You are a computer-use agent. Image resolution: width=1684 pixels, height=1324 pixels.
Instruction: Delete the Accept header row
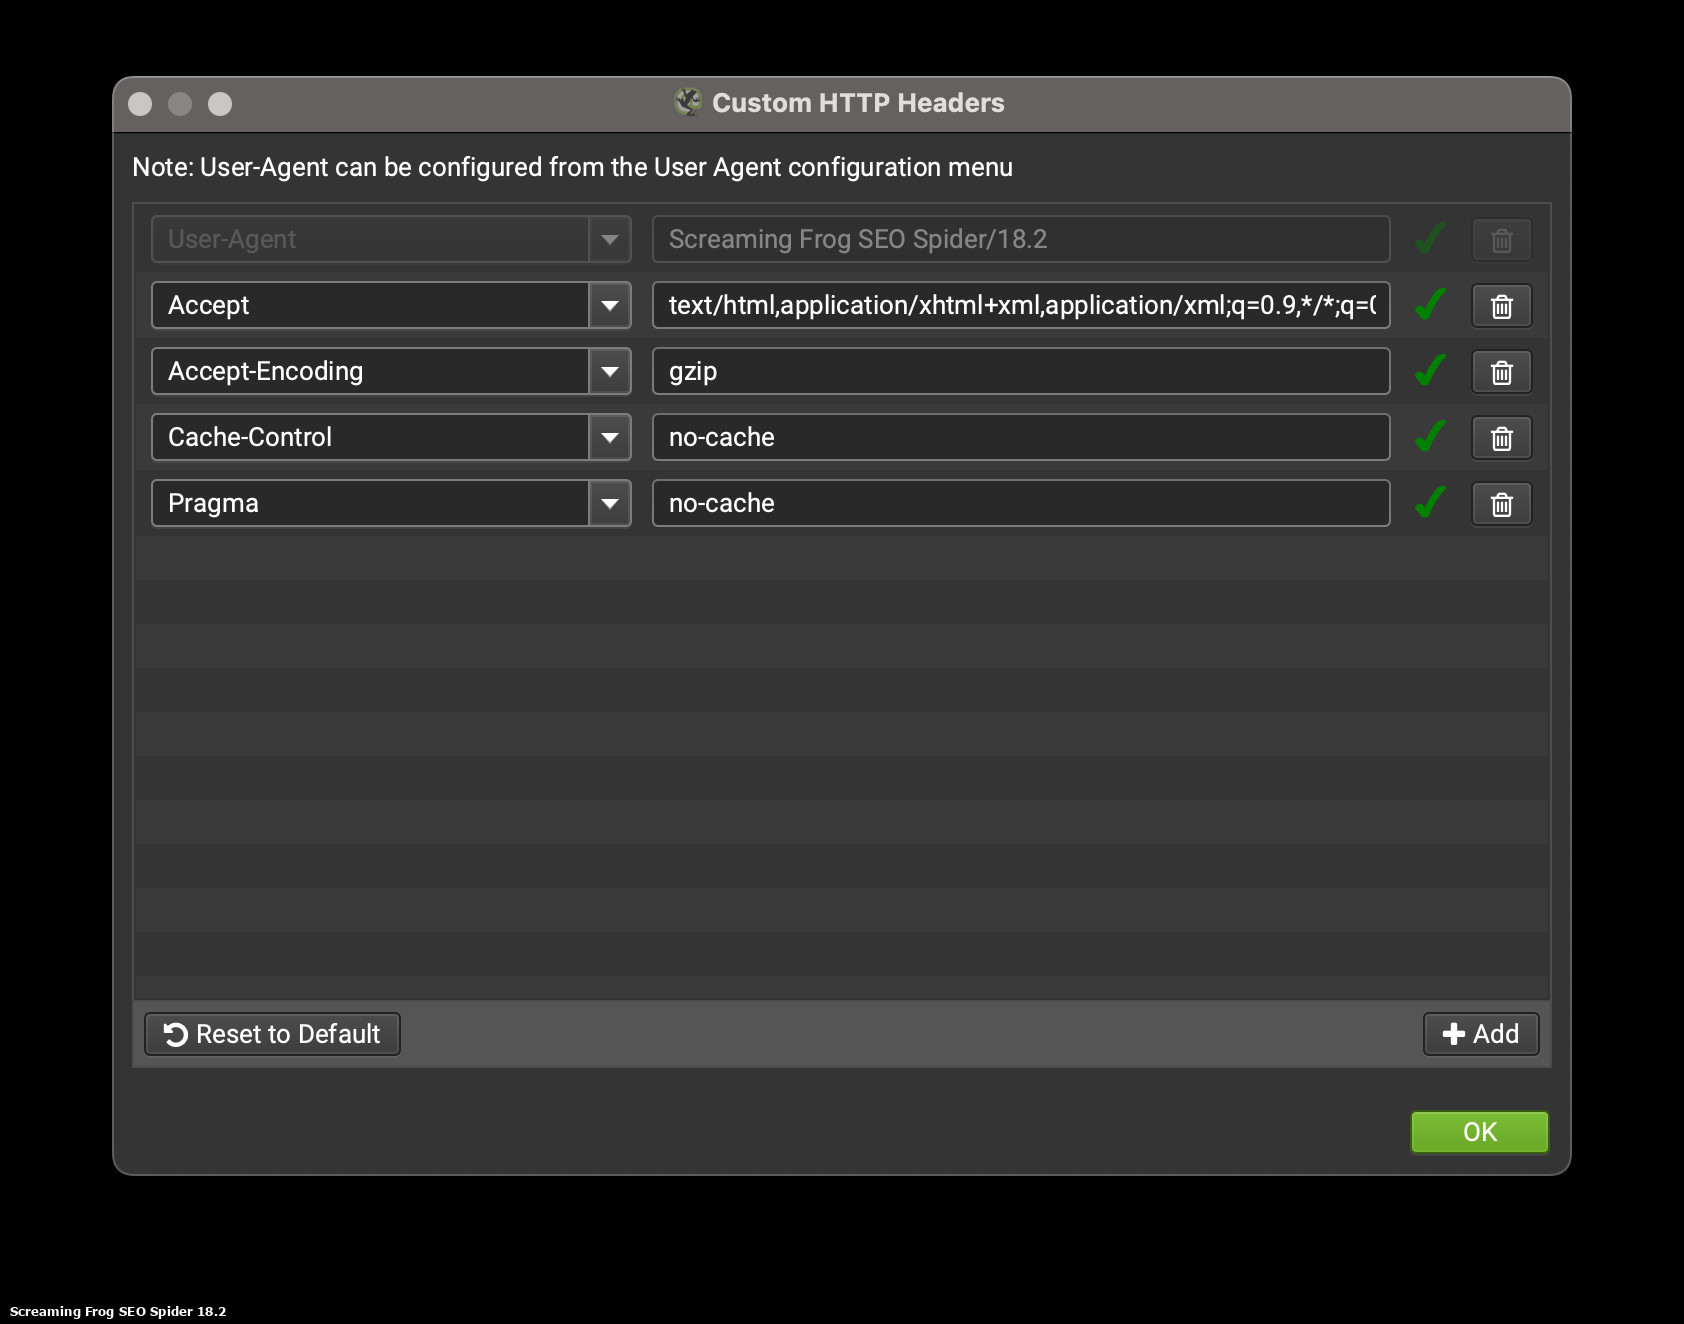pyautogui.click(x=1501, y=306)
